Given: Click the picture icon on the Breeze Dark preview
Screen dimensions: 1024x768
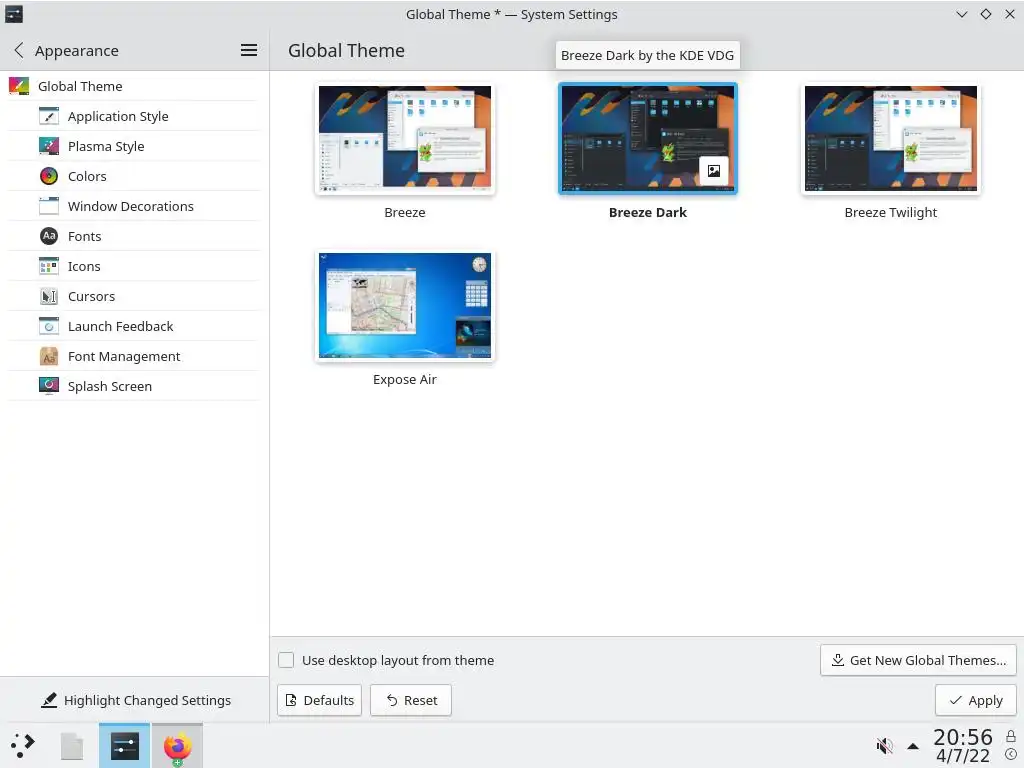Looking at the screenshot, I should pyautogui.click(x=714, y=171).
